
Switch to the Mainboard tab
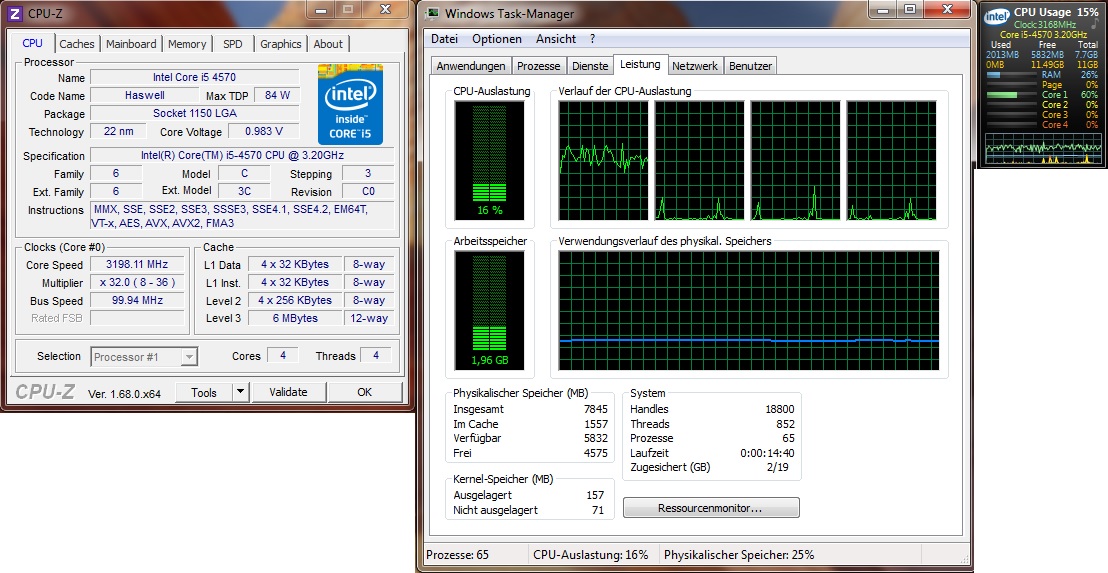tap(131, 44)
